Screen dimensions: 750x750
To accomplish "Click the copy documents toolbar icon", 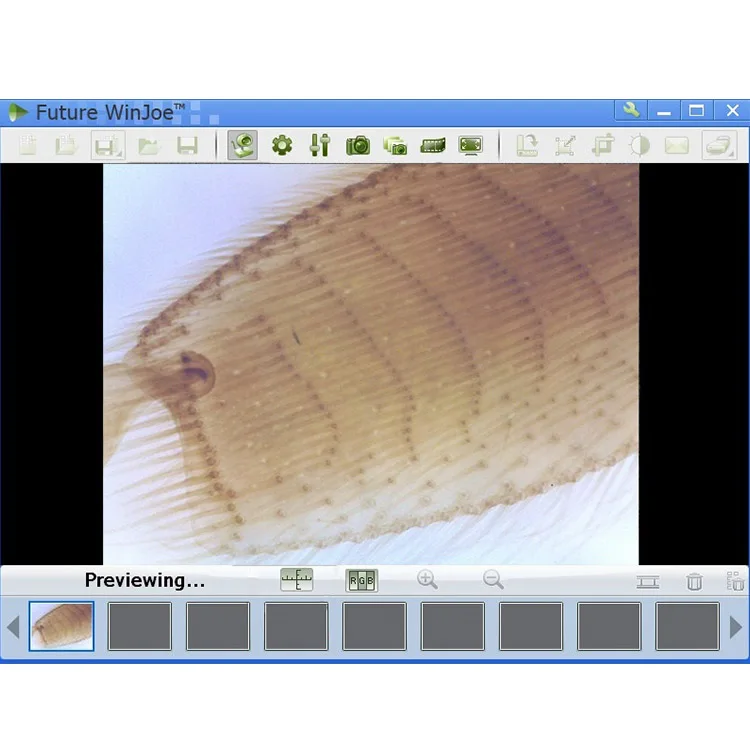I will (66, 145).
